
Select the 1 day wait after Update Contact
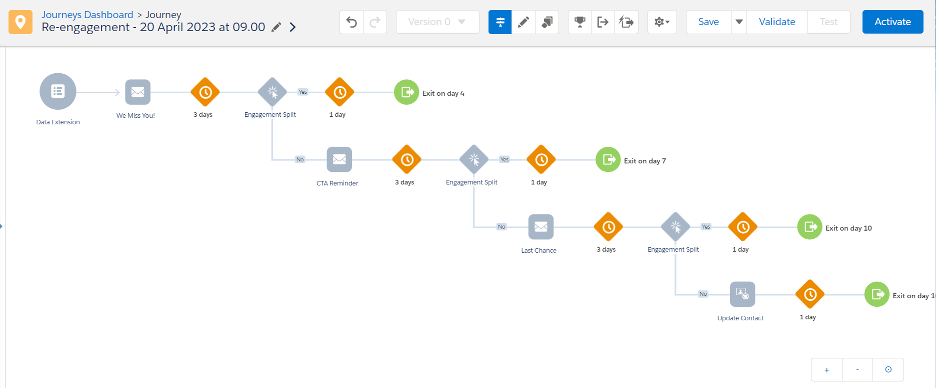pyautogui.click(x=810, y=294)
